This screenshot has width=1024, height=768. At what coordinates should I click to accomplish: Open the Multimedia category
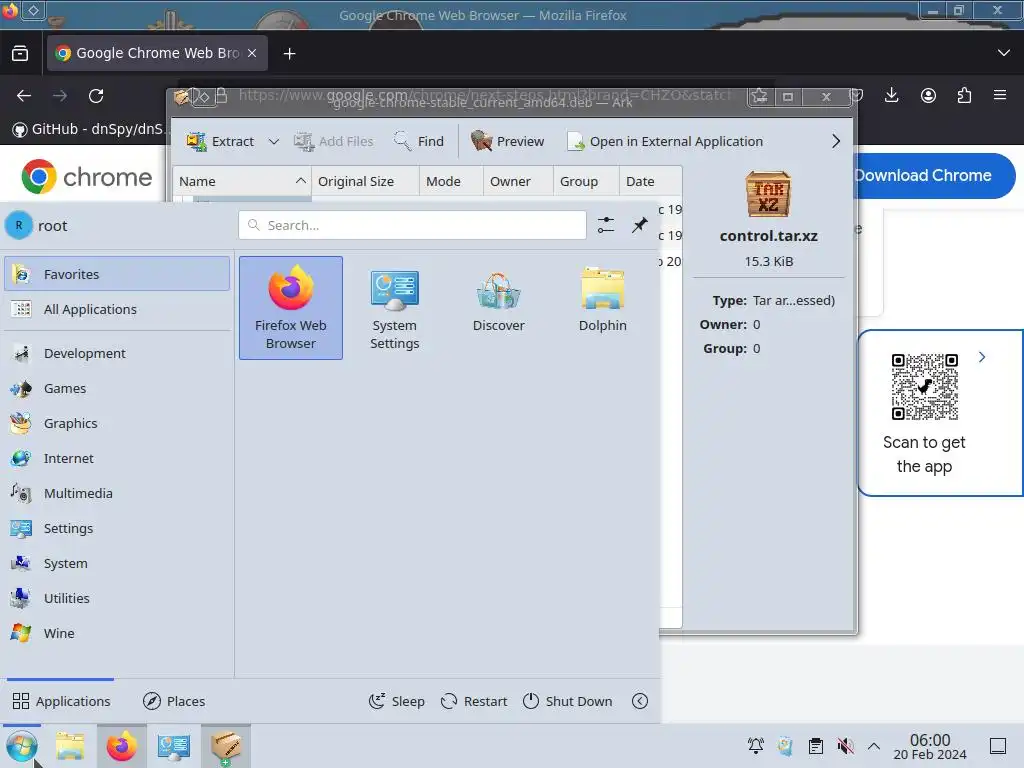[x=117, y=493]
